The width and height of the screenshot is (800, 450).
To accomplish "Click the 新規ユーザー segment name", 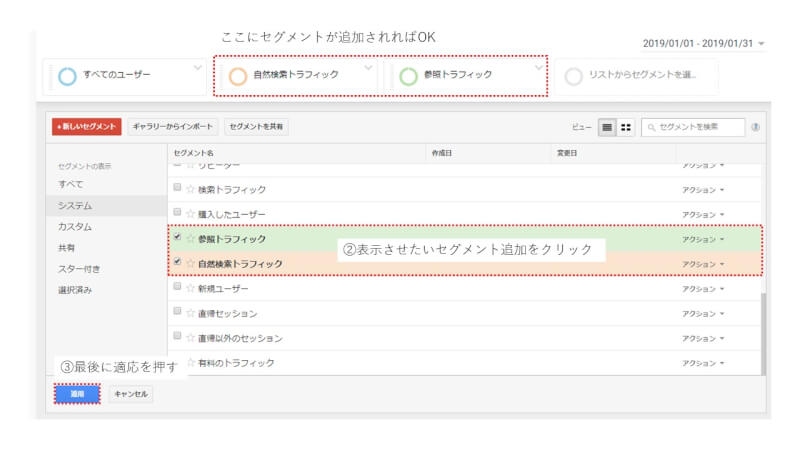I will (x=223, y=289).
